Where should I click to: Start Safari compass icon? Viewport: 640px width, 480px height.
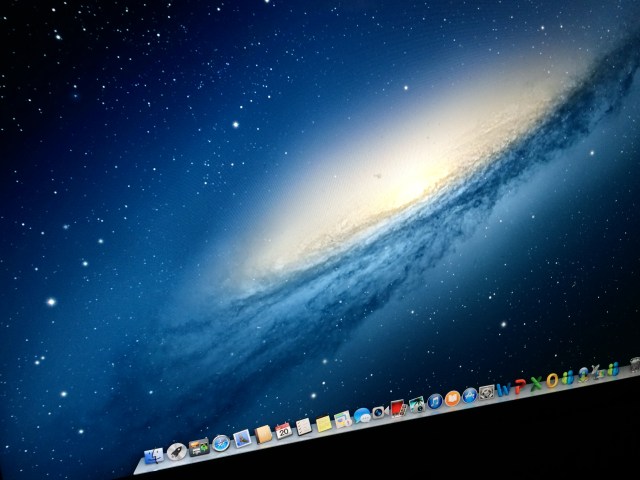coord(219,442)
